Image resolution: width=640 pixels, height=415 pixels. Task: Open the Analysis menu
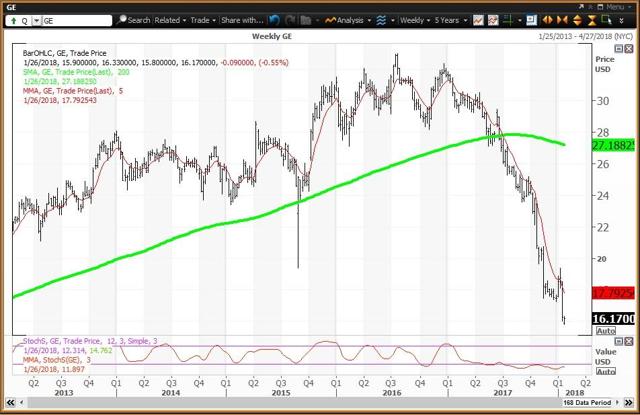[348, 20]
